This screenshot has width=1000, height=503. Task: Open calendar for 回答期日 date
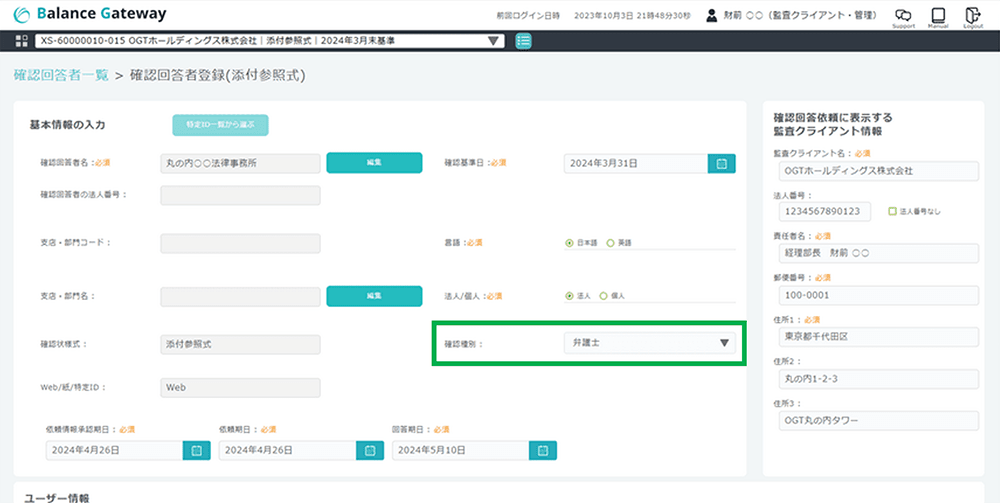coord(542,451)
